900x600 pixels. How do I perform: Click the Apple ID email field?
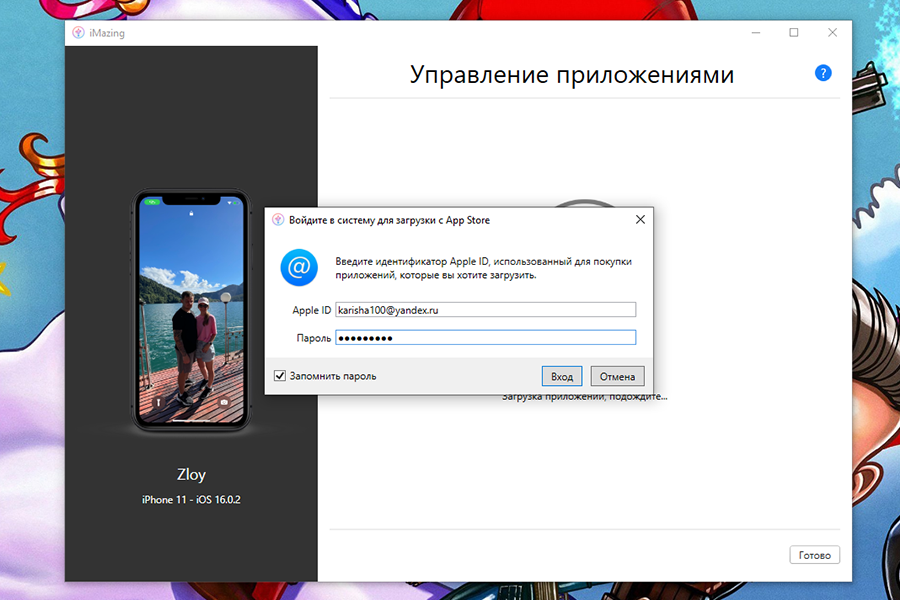486,310
